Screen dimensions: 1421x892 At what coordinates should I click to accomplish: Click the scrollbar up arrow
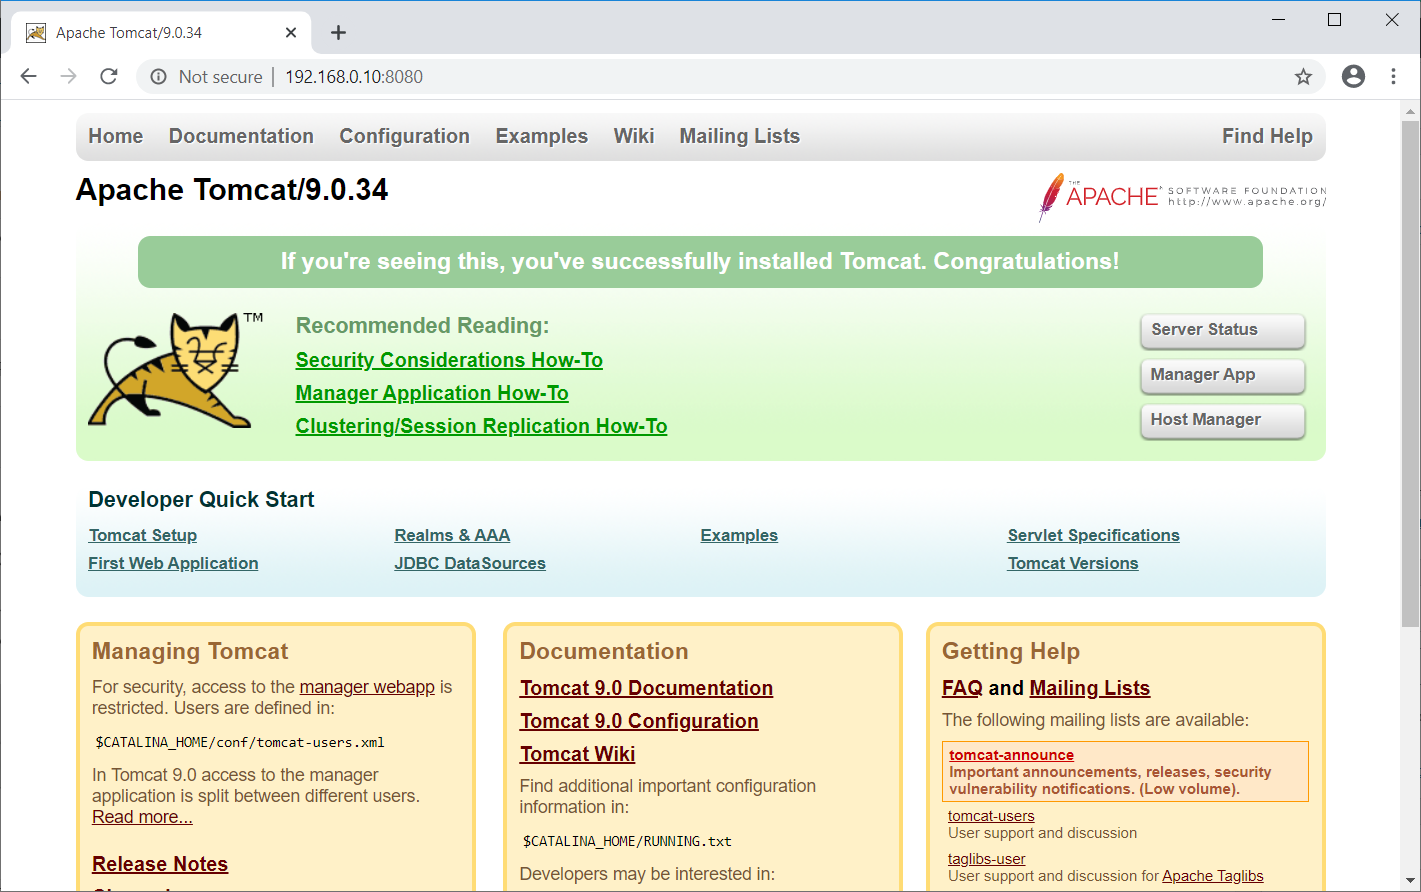[1410, 111]
